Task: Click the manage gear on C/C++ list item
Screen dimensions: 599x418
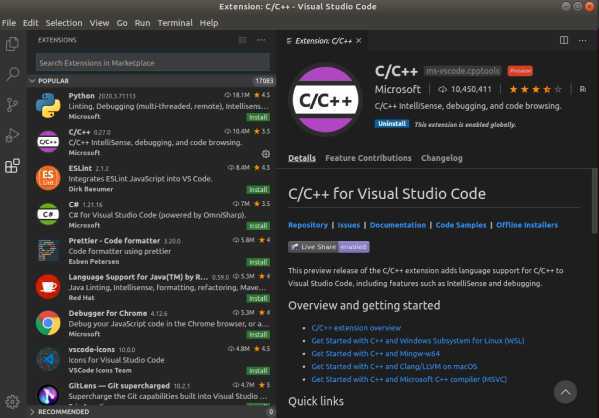Action: point(266,154)
